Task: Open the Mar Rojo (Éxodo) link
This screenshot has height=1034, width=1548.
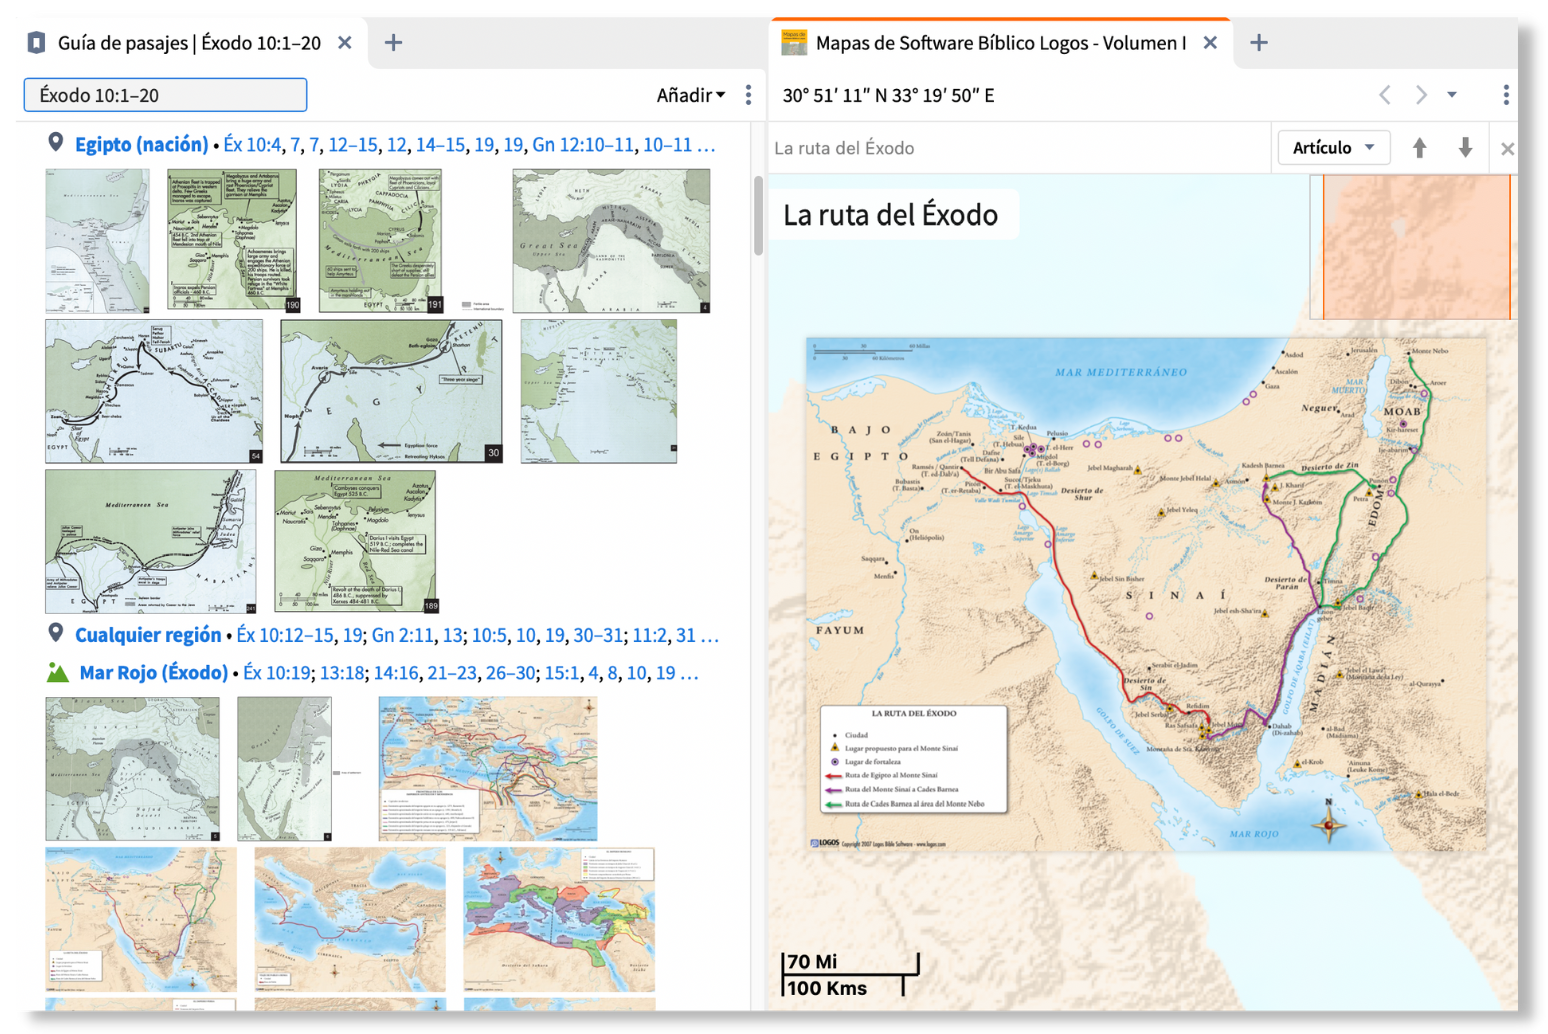Action: (154, 673)
